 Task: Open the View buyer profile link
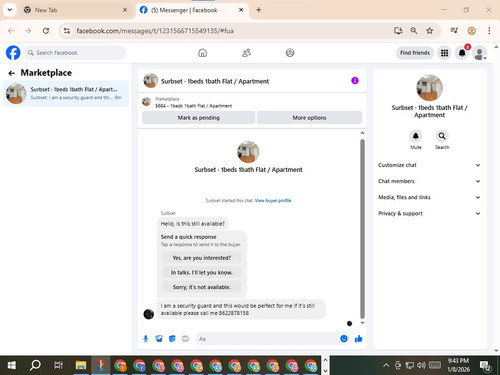[273, 200]
